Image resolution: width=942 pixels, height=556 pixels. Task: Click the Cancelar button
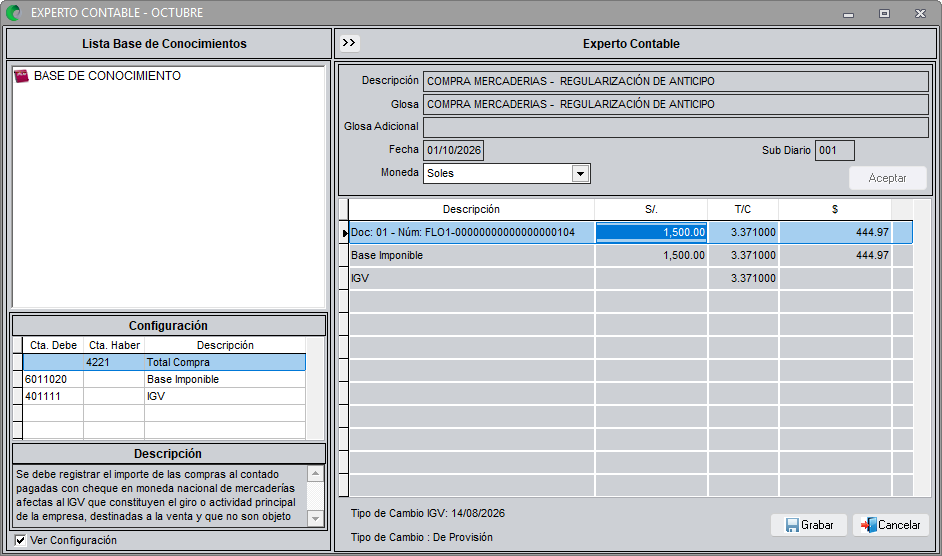890,525
